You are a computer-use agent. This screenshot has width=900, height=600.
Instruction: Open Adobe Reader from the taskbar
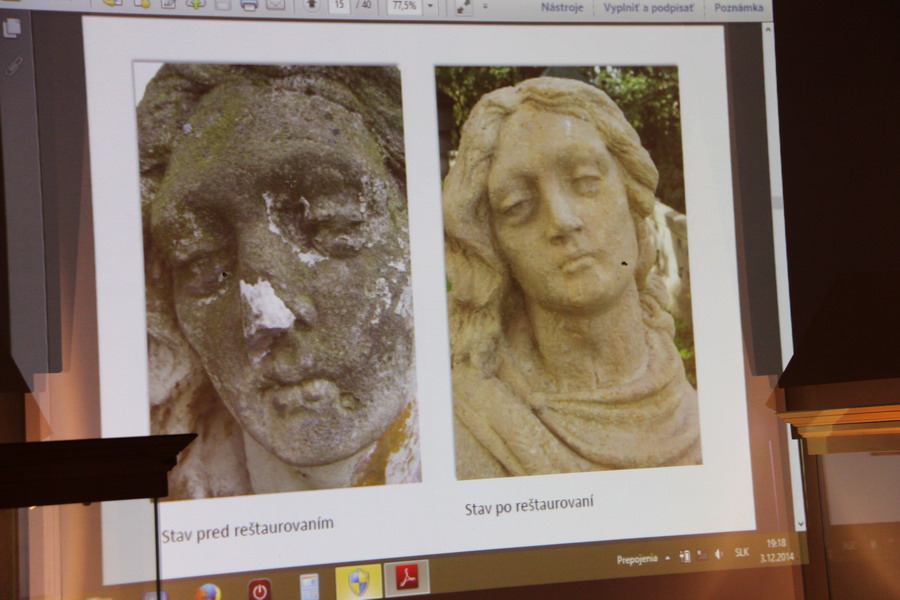point(407,578)
